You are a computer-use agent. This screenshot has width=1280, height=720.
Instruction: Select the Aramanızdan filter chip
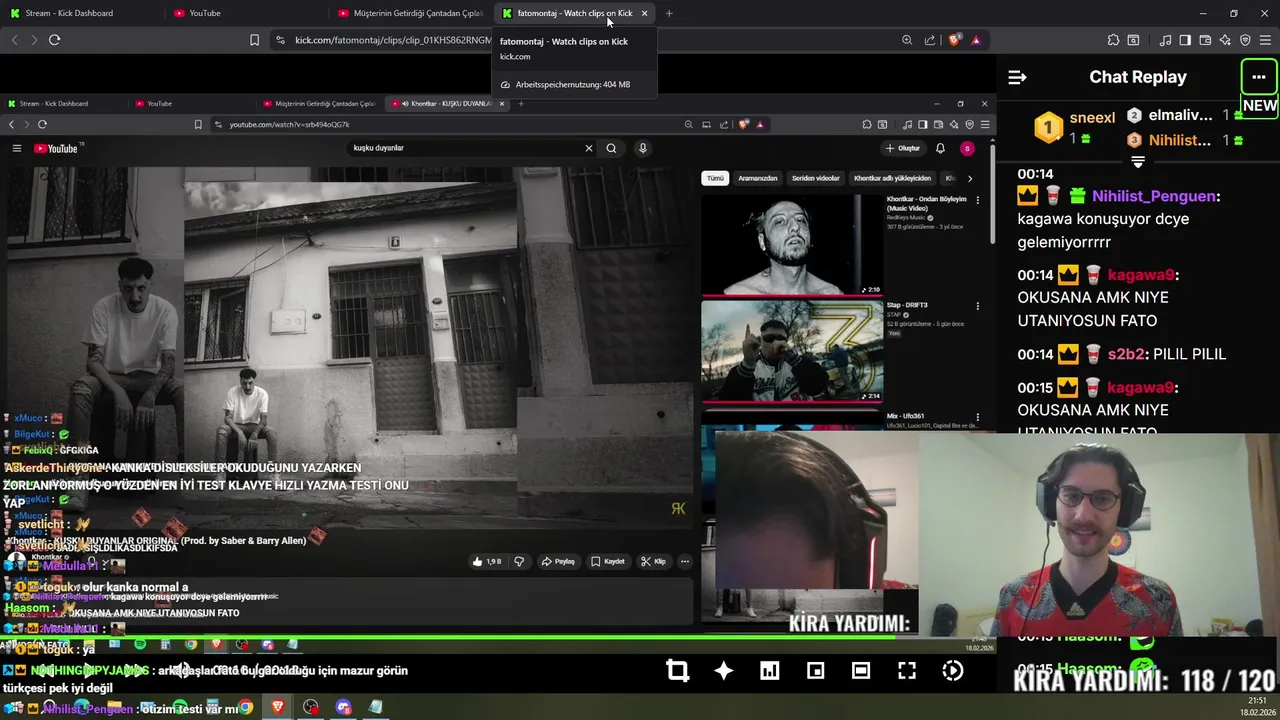click(758, 178)
